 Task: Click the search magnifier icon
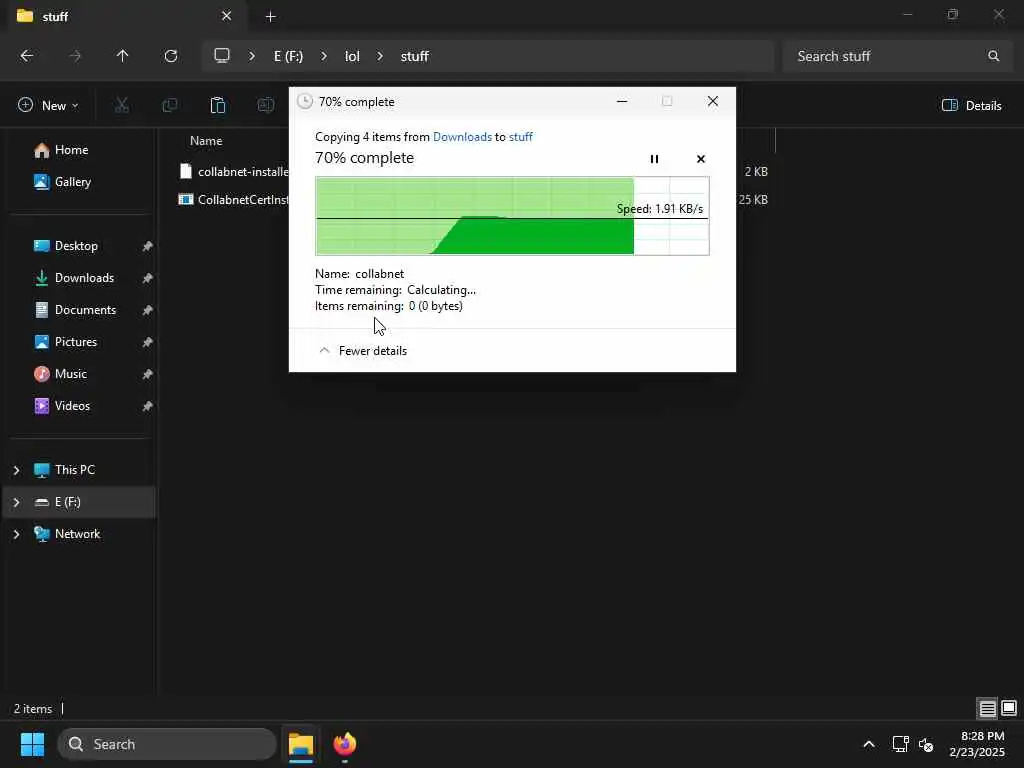pyautogui.click(x=993, y=56)
